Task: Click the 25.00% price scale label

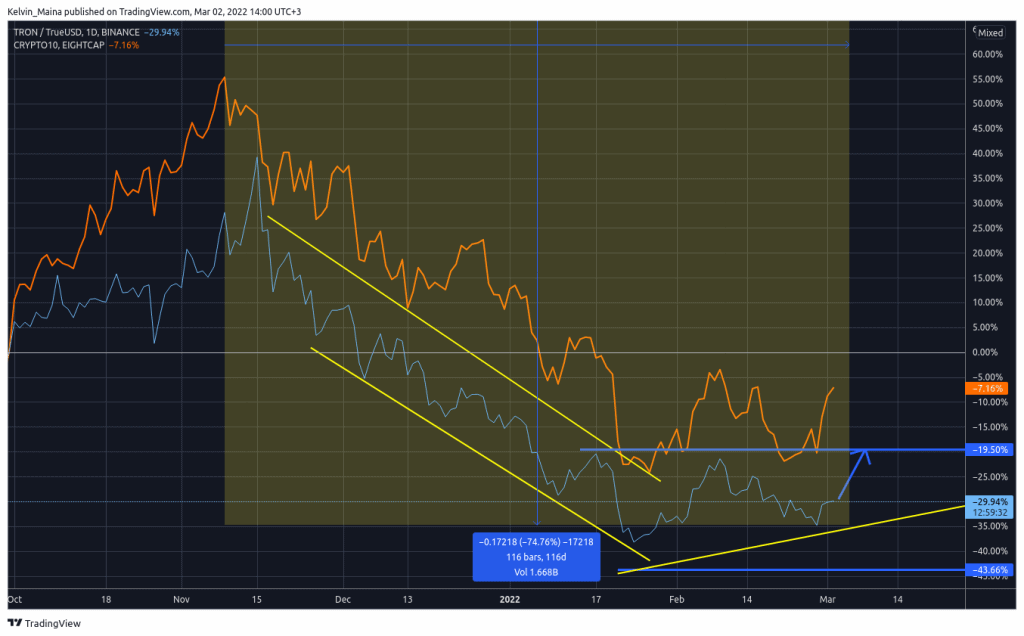Action: tap(987, 228)
